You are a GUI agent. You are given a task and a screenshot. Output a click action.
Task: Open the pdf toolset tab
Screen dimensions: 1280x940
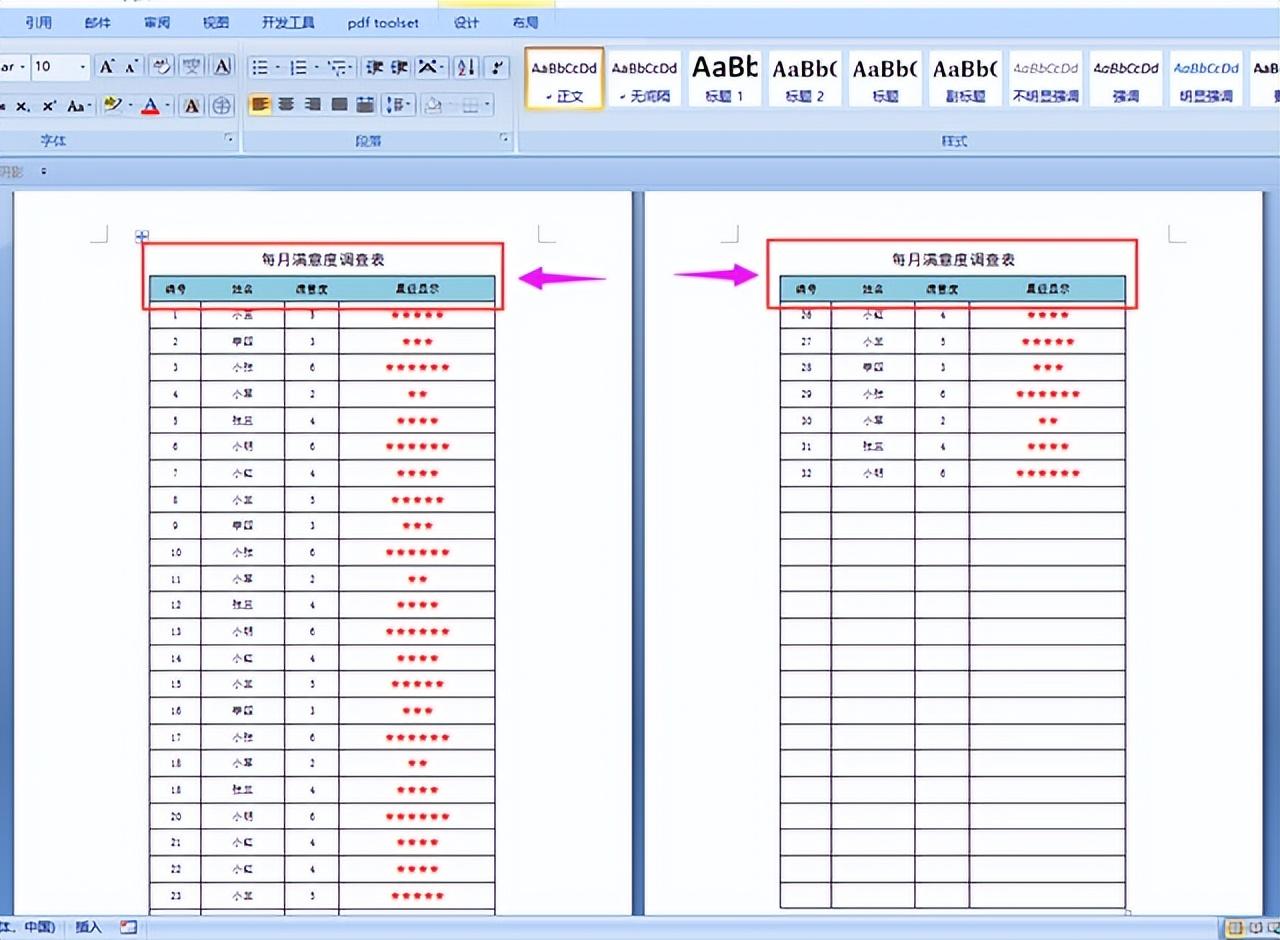(383, 22)
